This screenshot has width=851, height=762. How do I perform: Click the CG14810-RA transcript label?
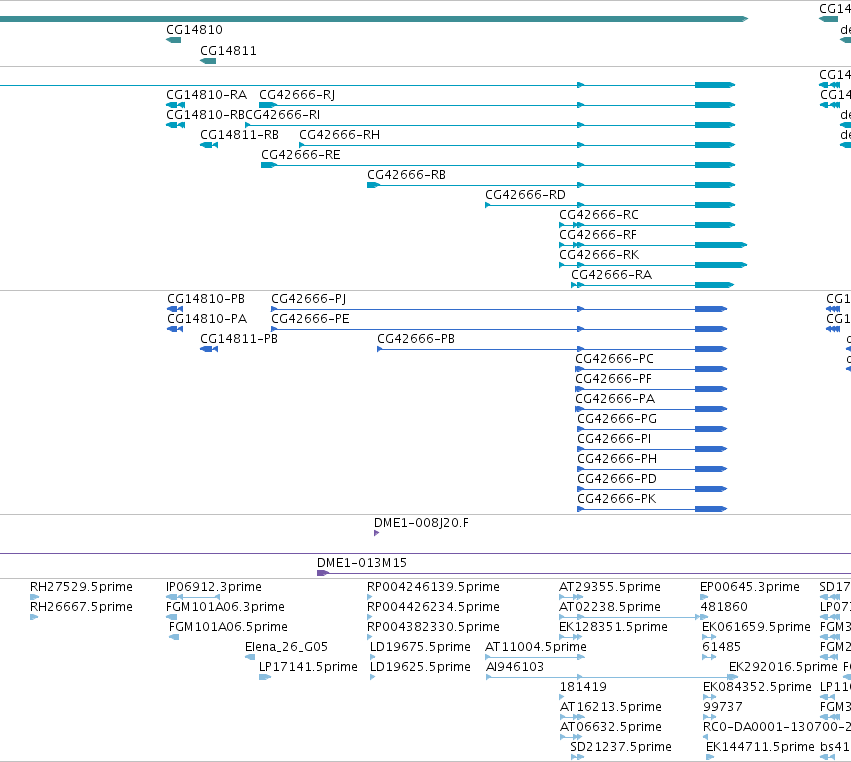(x=206, y=95)
